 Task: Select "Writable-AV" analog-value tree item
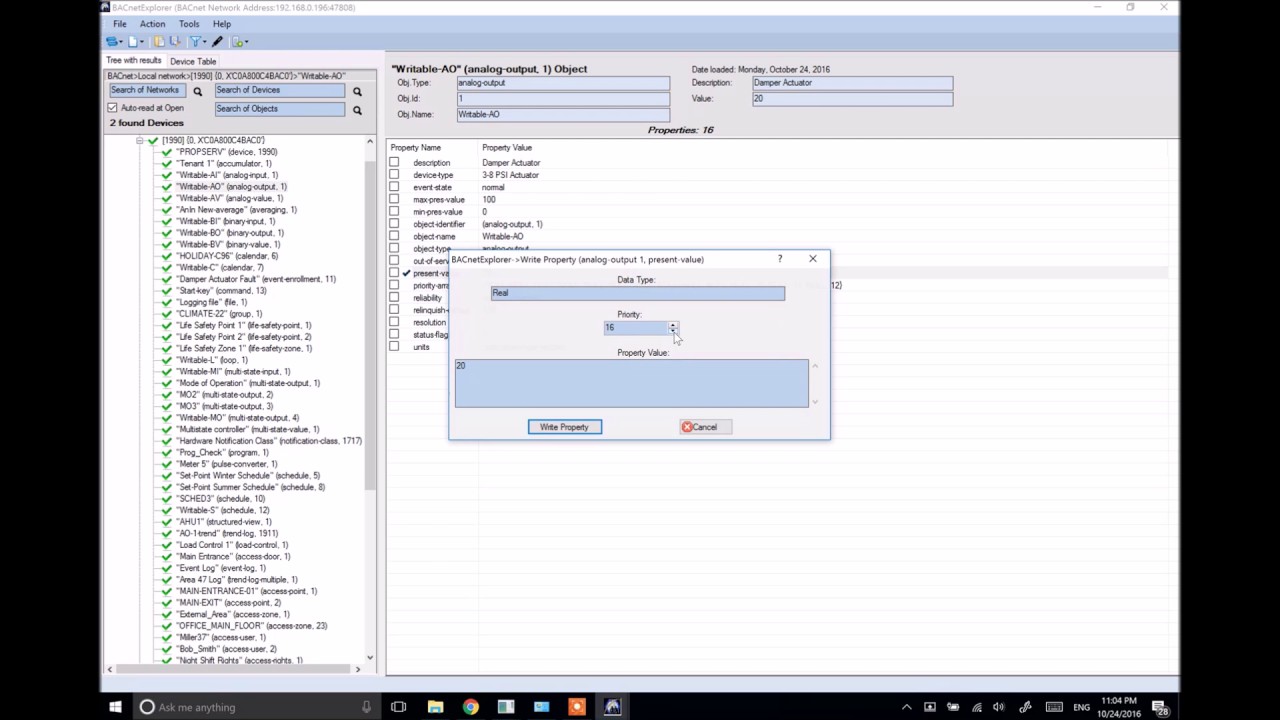pyautogui.click(x=229, y=198)
